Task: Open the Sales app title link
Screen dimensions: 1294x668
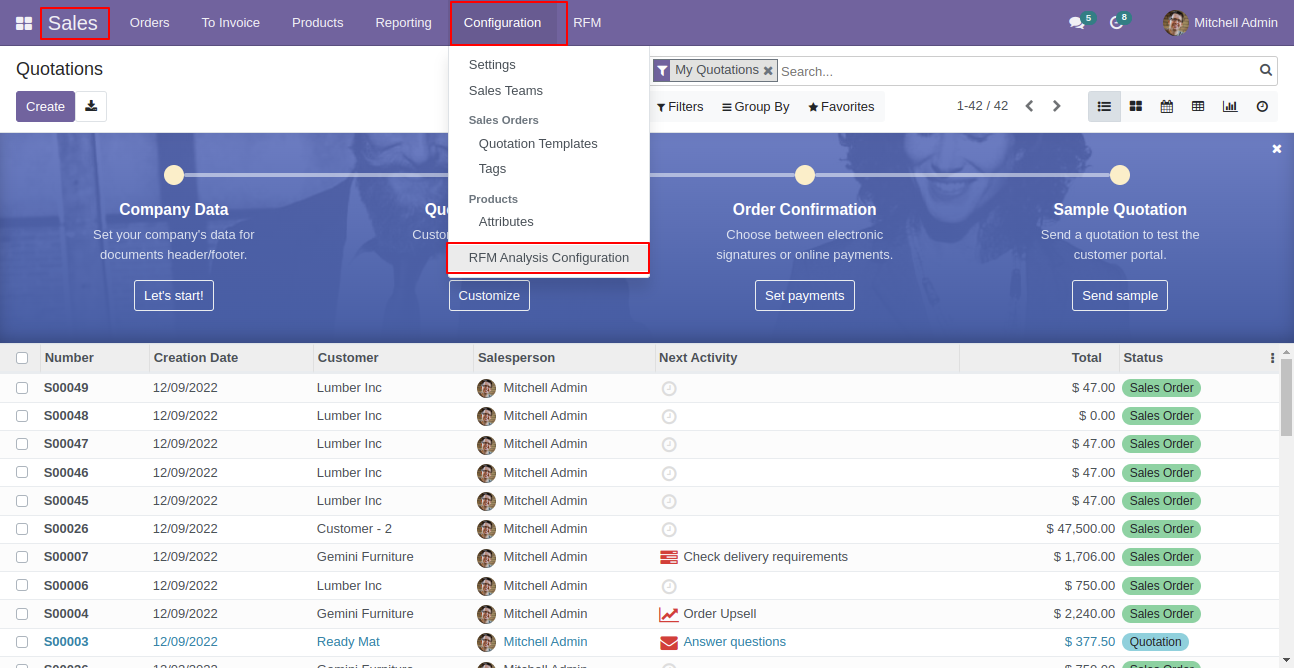Action: [x=73, y=23]
